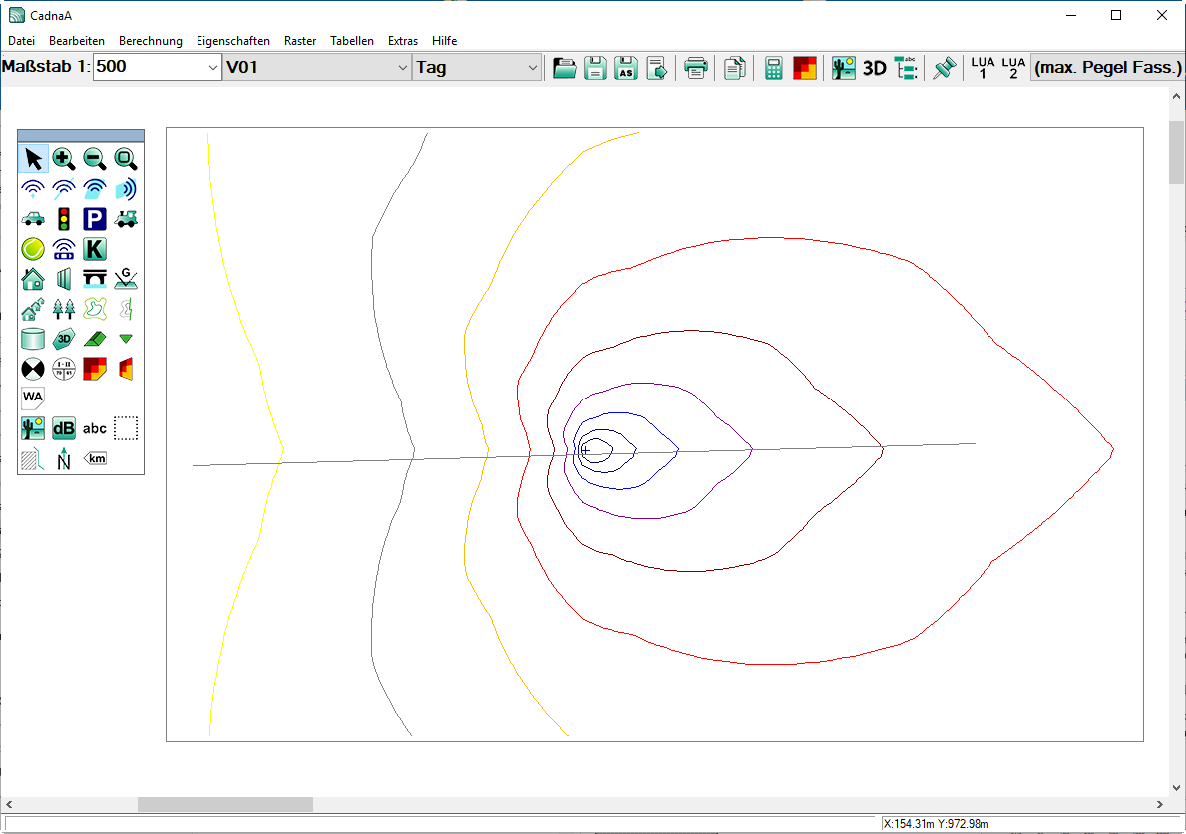Screen dimensions: 1186x834
Task: Open the Bearbeiten menu
Action: coord(76,41)
